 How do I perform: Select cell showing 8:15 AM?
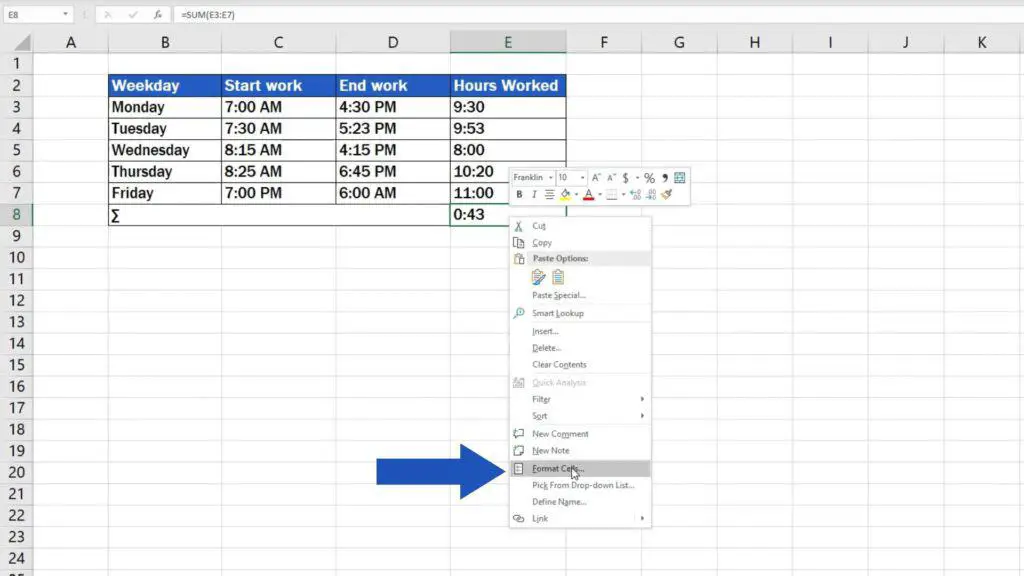278,150
